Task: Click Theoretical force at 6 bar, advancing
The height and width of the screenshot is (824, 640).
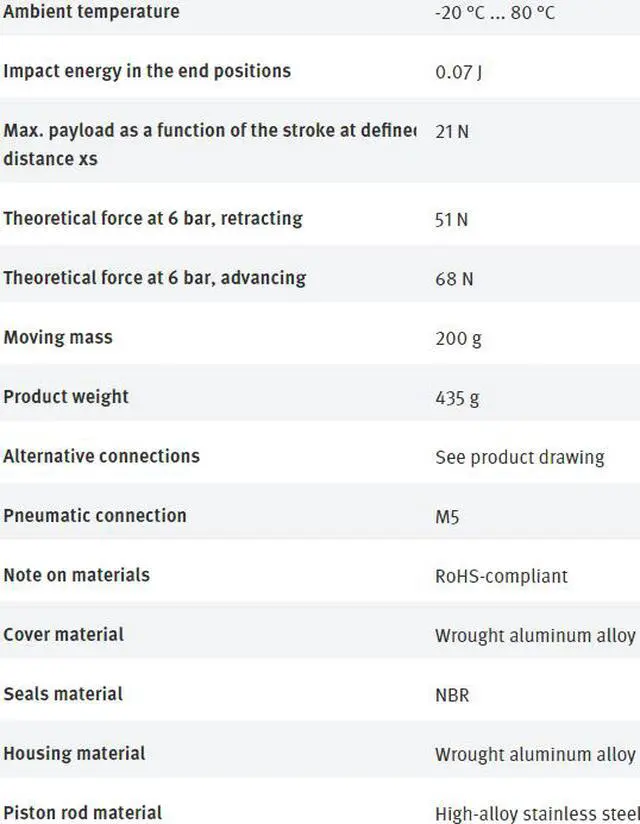Action: pos(155,277)
